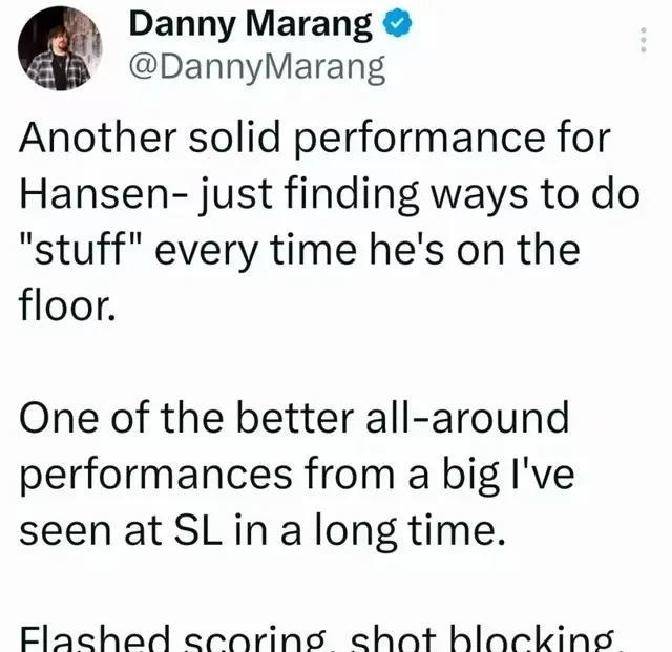Click "One of the better" opening second paragraph
The width and height of the screenshot is (672, 652).
(x=187, y=417)
